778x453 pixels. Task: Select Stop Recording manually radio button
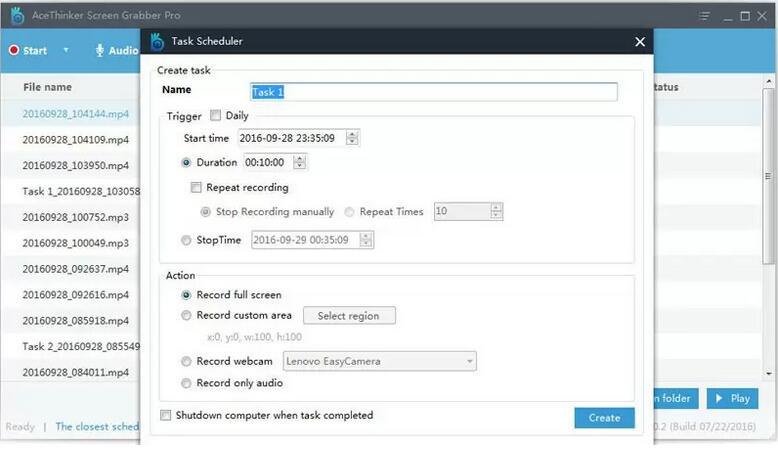pos(205,212)
